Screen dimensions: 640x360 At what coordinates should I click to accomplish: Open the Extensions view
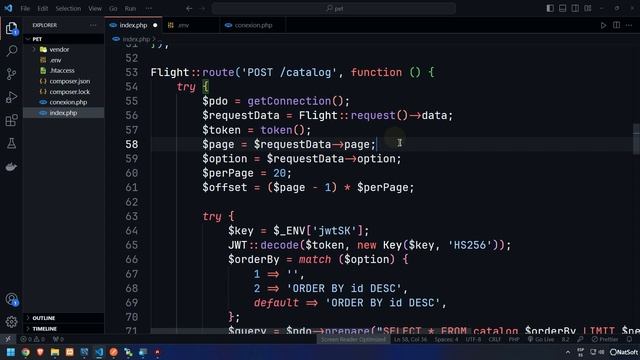11,120
